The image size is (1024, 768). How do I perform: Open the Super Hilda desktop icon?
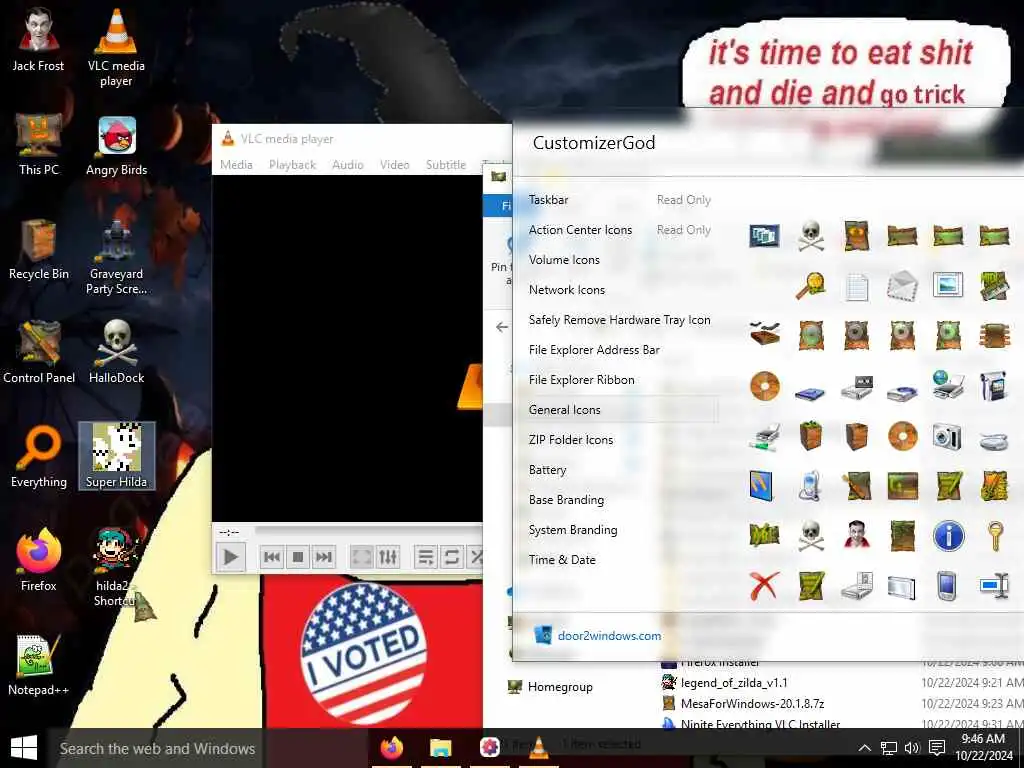pyautogui.click(x=117, y=456)
